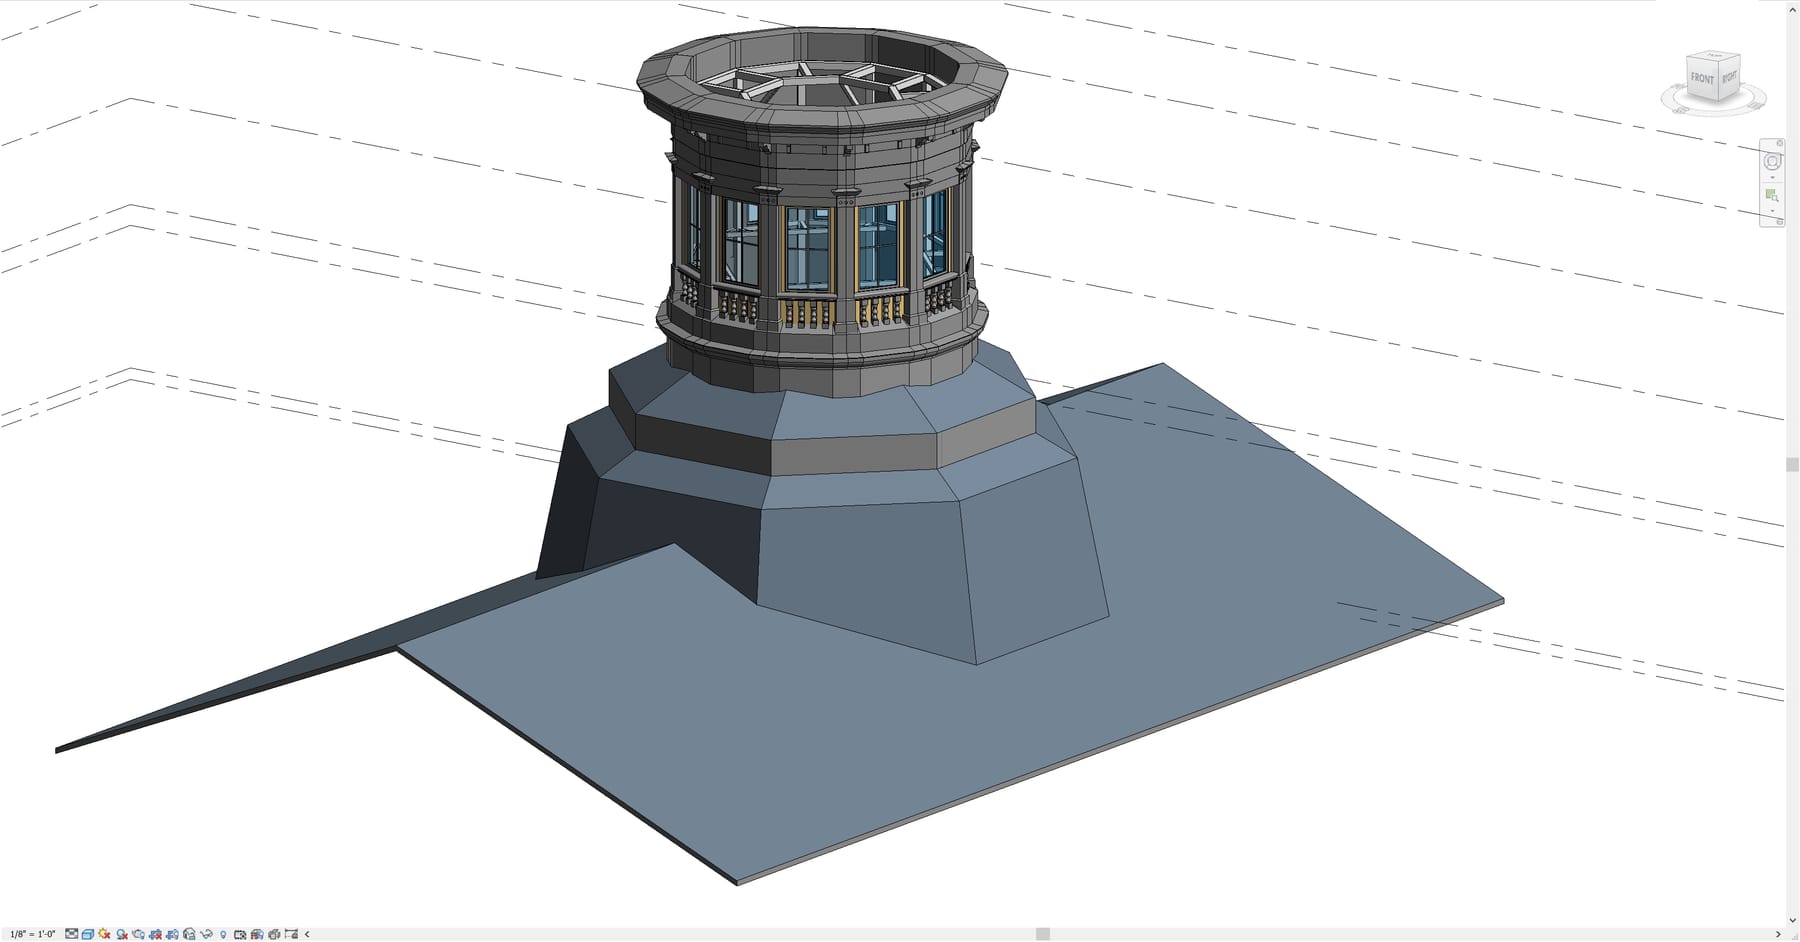This screenshot has height=942, width=1800.
Task: Toggle Shadows off/on icon
Action: (x=121, y=934)
